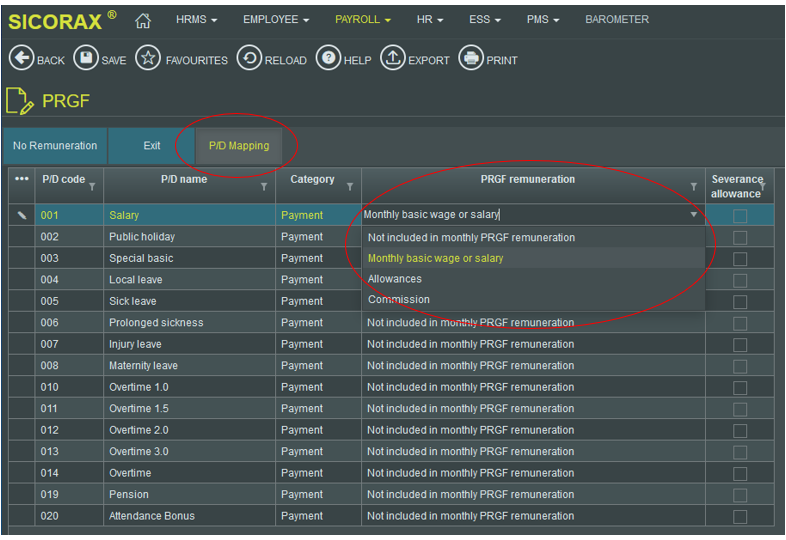This screenshot has height=540, width=786.
Task: Check Severance allowance box for Attendance Bonus
Action: [x=740, y=517]
